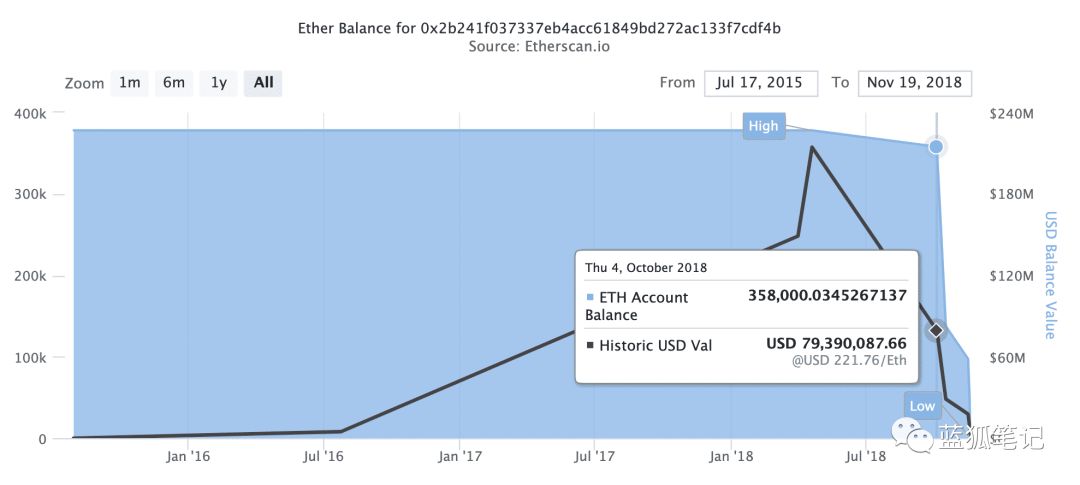
Task: Click the Ether Balance chart title
Action: tap(539, 29)
